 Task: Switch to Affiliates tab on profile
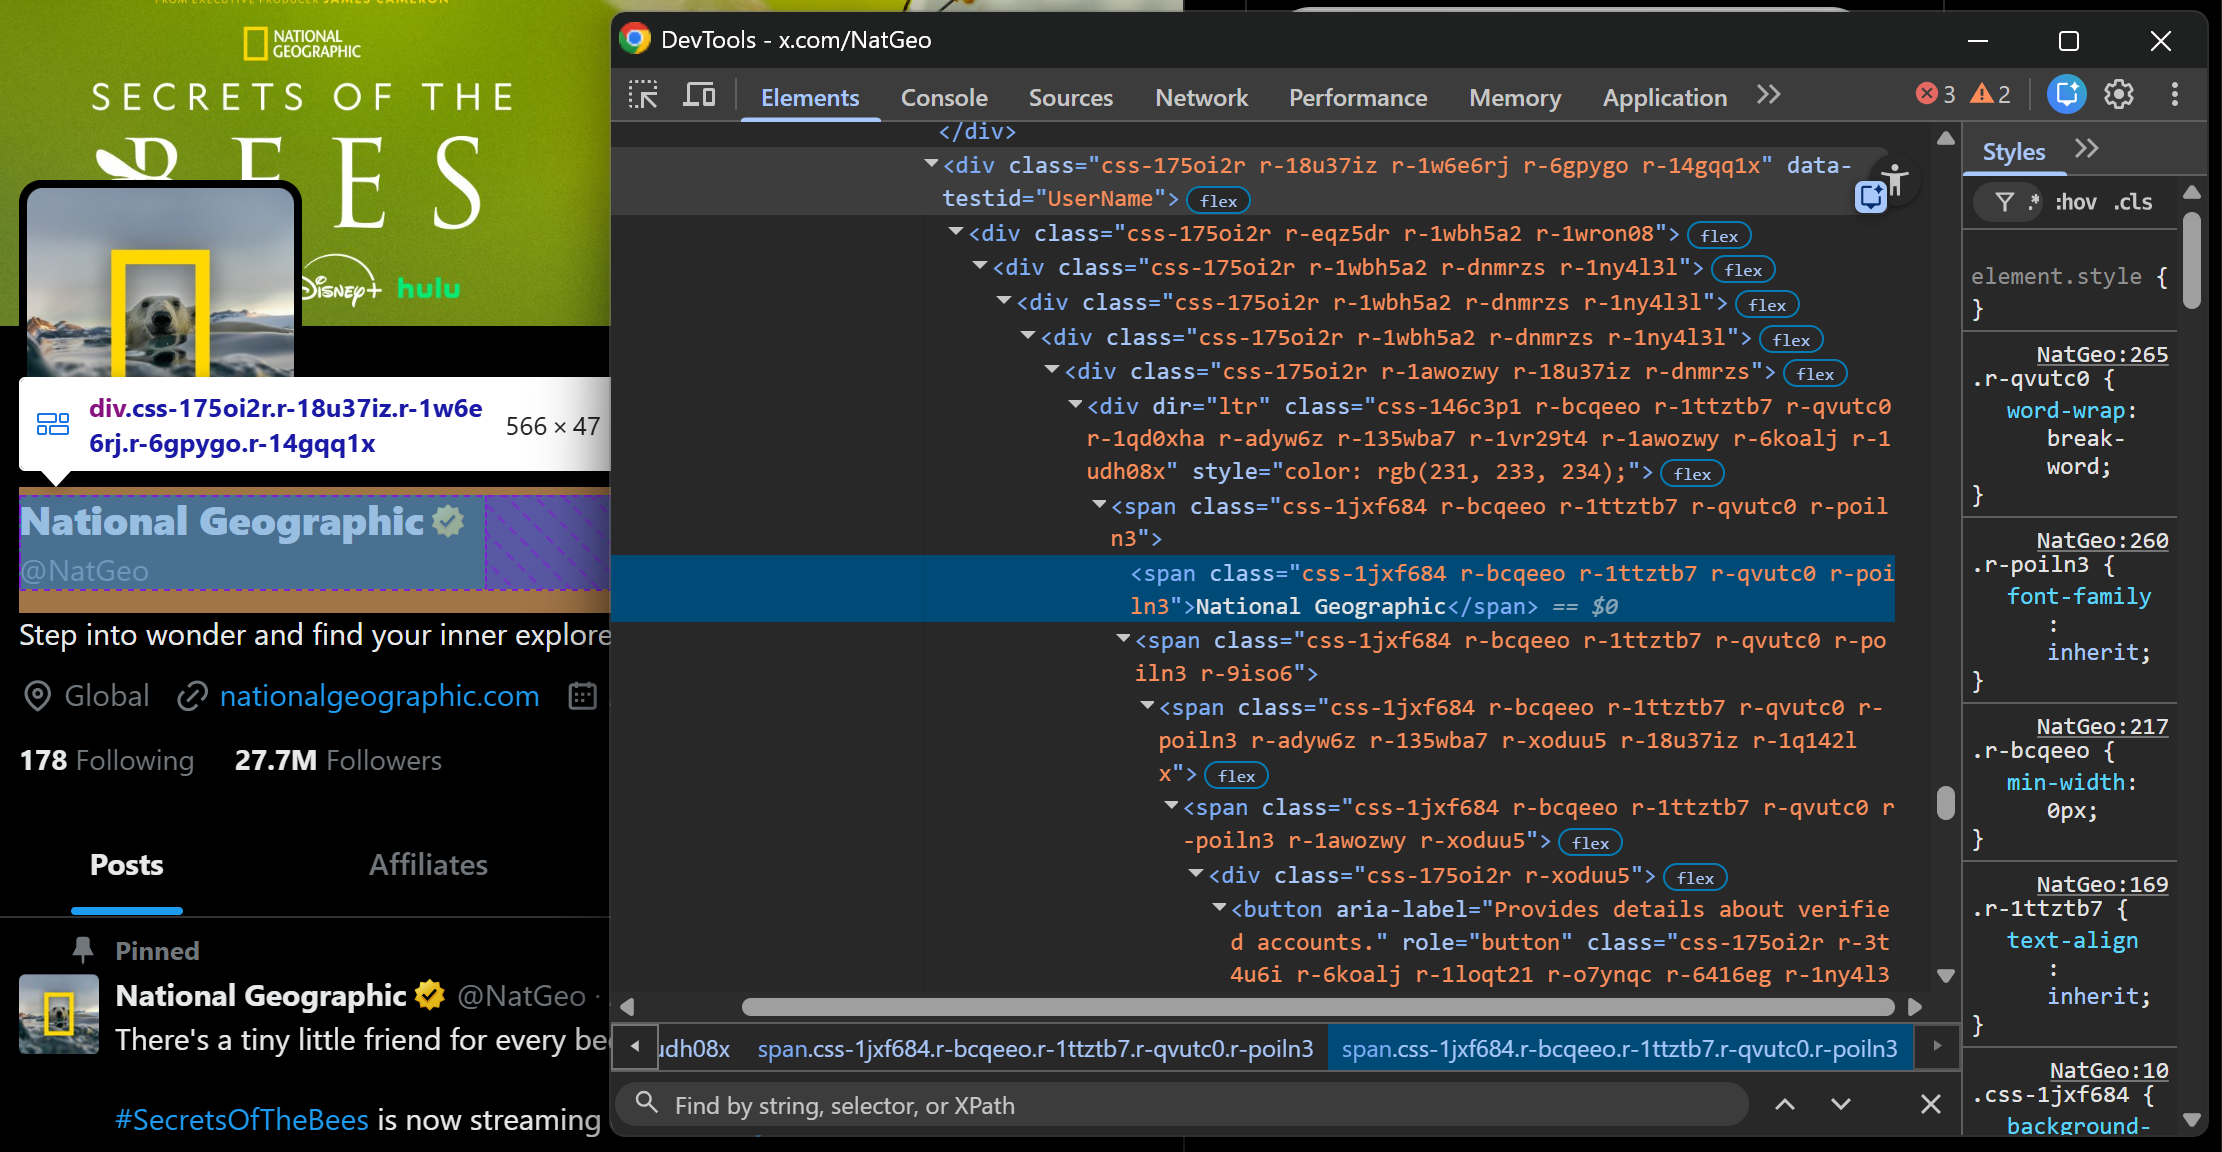[428, 865]
